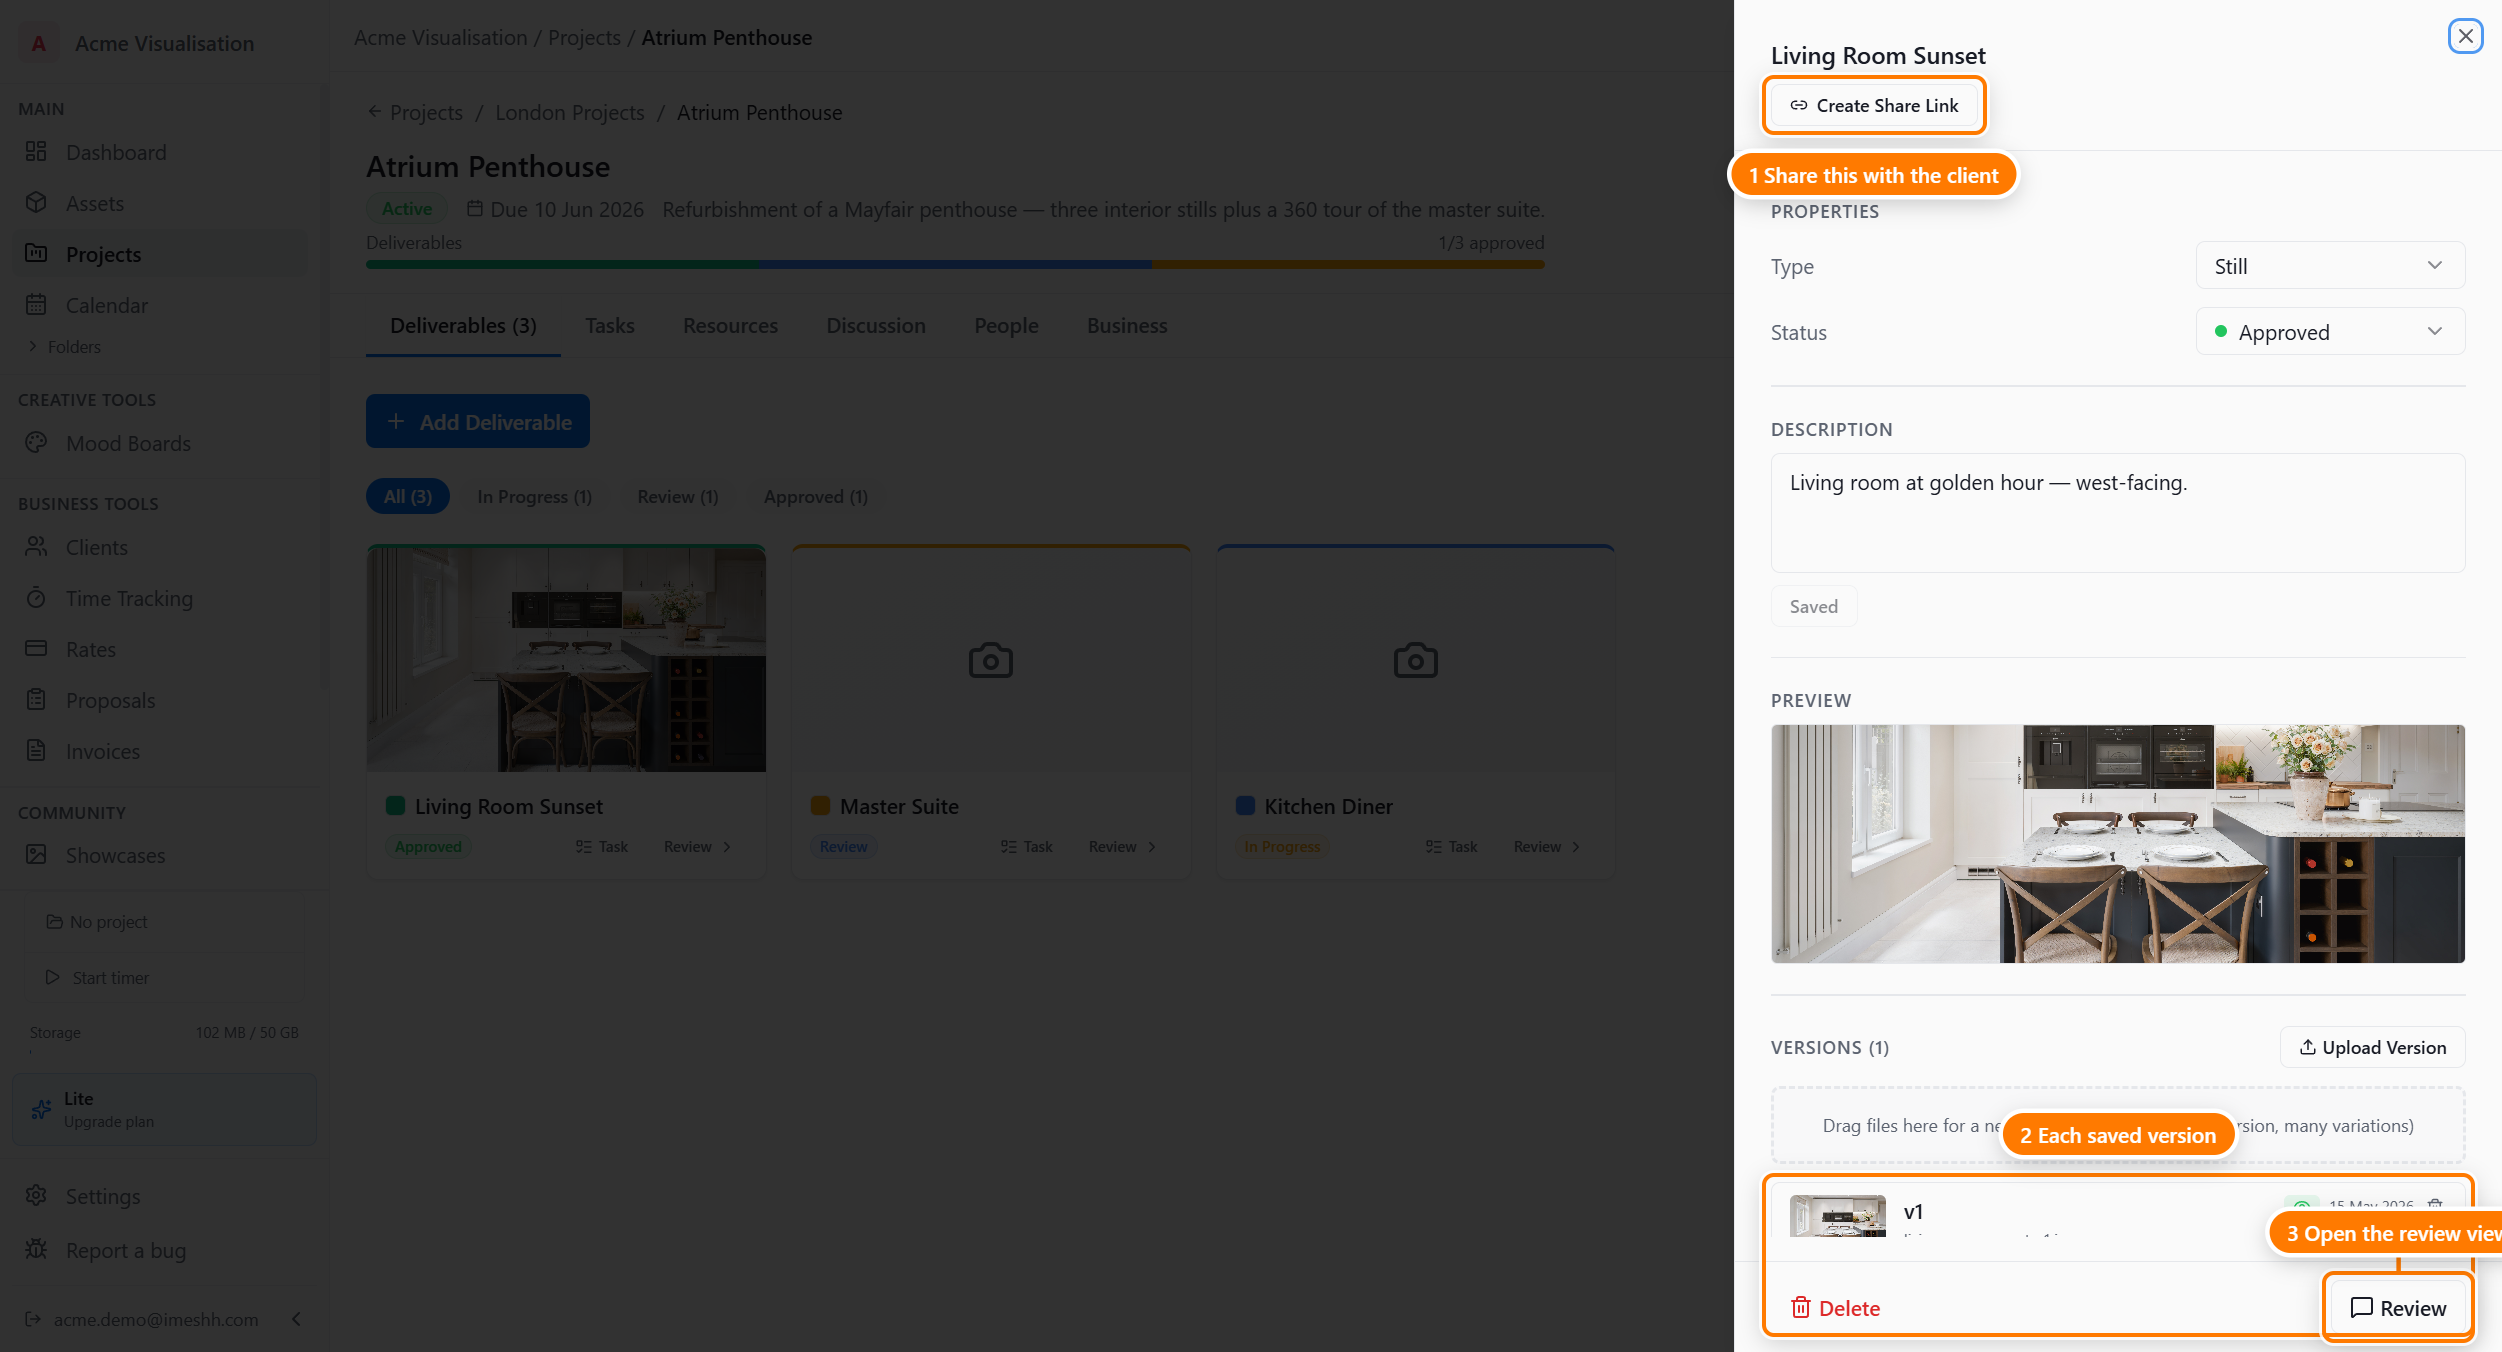Screen dimensions: 2502x1352
Task: Click the red Delete button
Action: pos(1835,1308)
